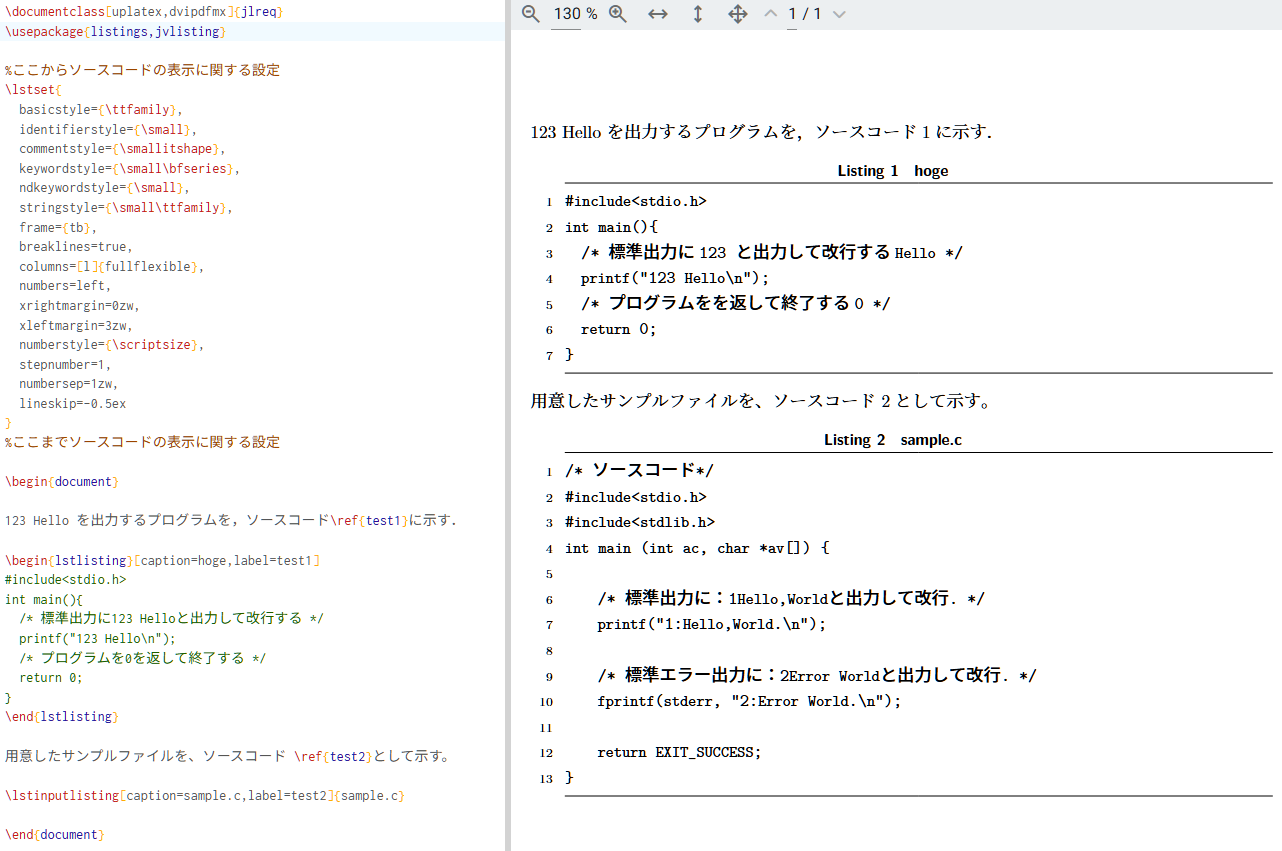Click the \end{document} line
Screen dimensions: 1282x851
tap(54, 834)
